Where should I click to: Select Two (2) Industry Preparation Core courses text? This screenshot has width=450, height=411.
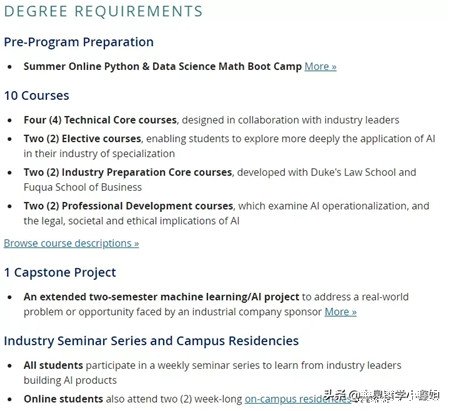[x=128, y=172]
